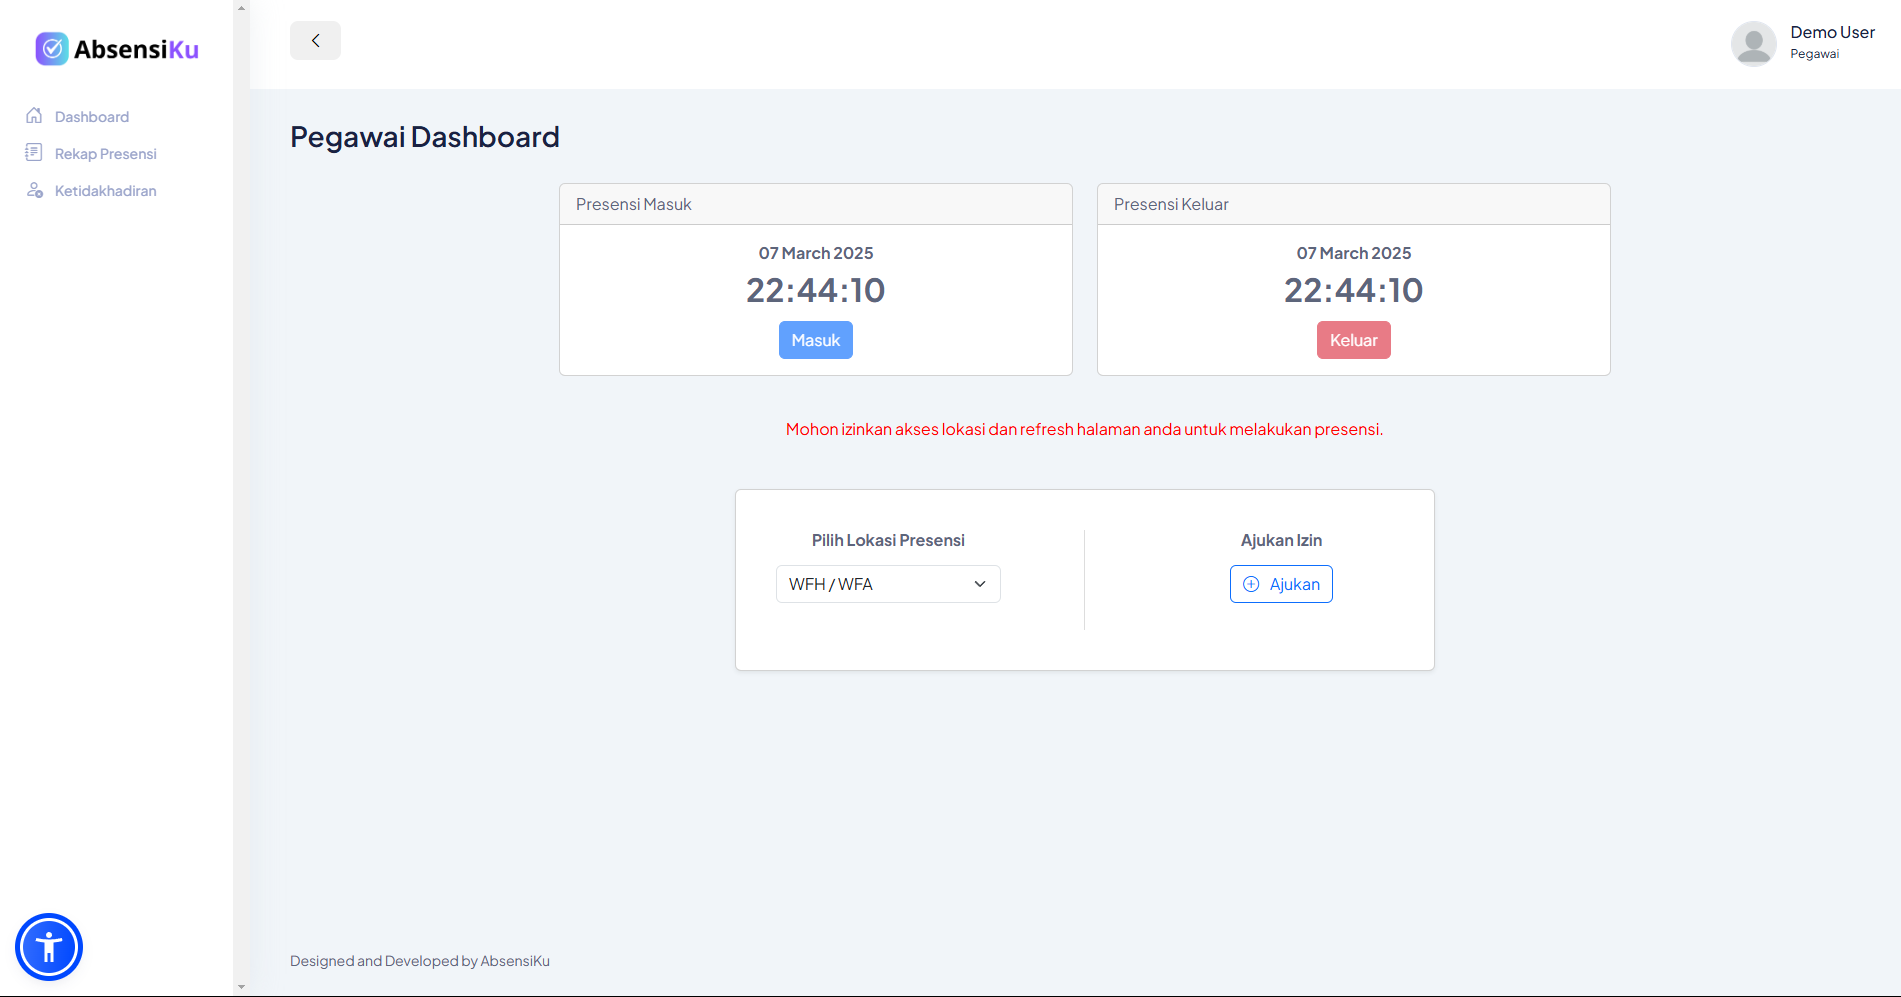
Task: Open the accessibility widget
Action: point(48,946)
